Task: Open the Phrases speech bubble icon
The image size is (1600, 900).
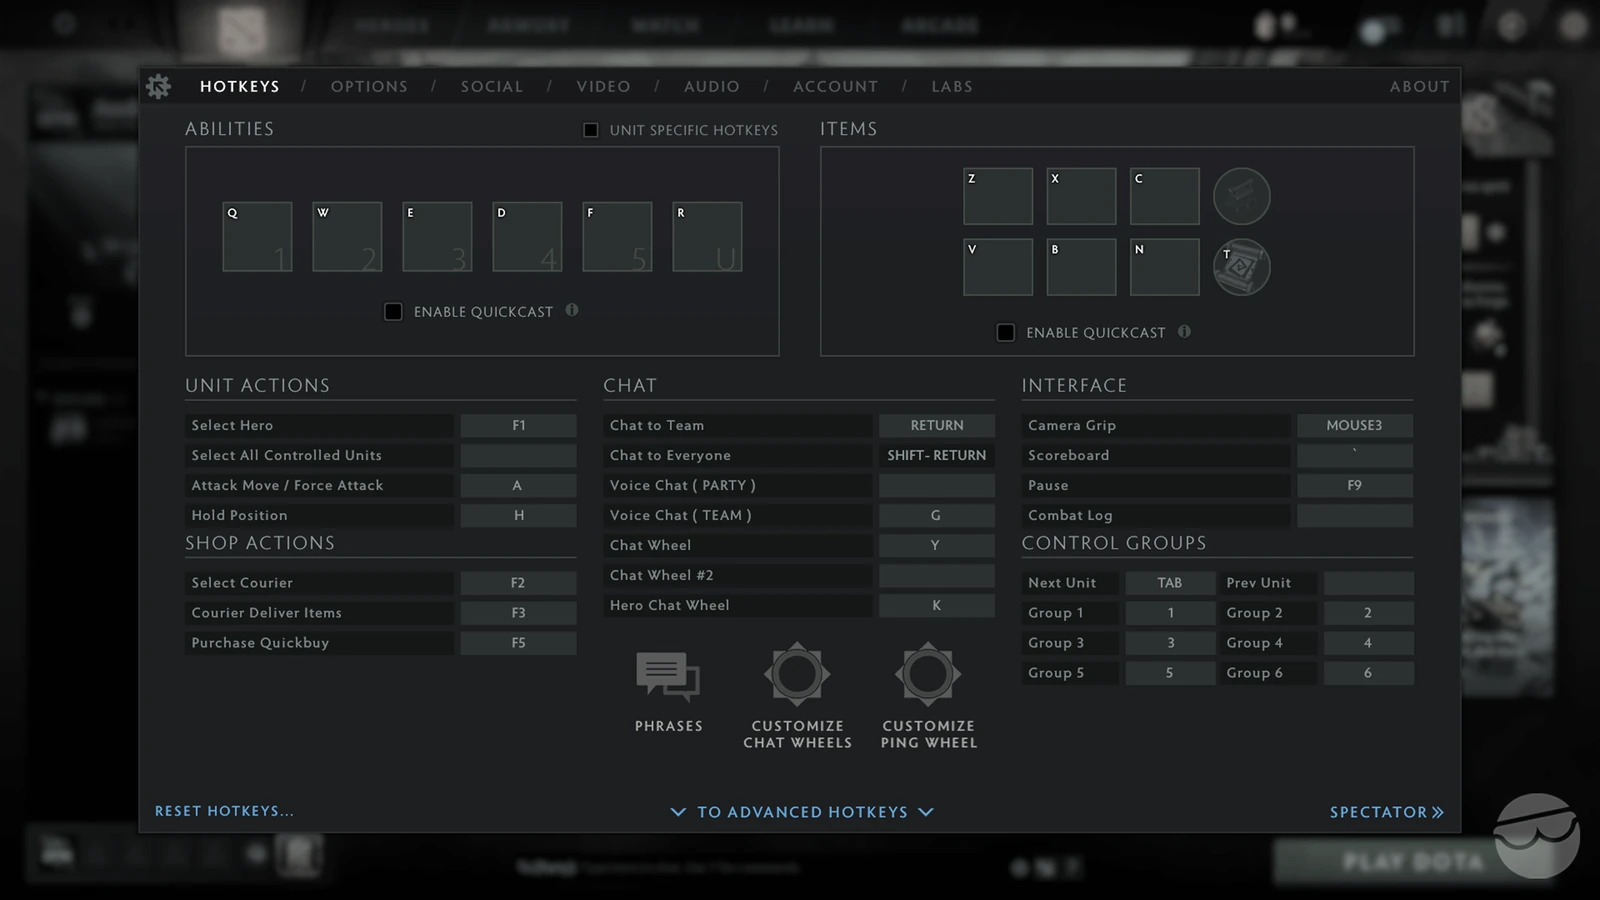Action: [668, 677]
